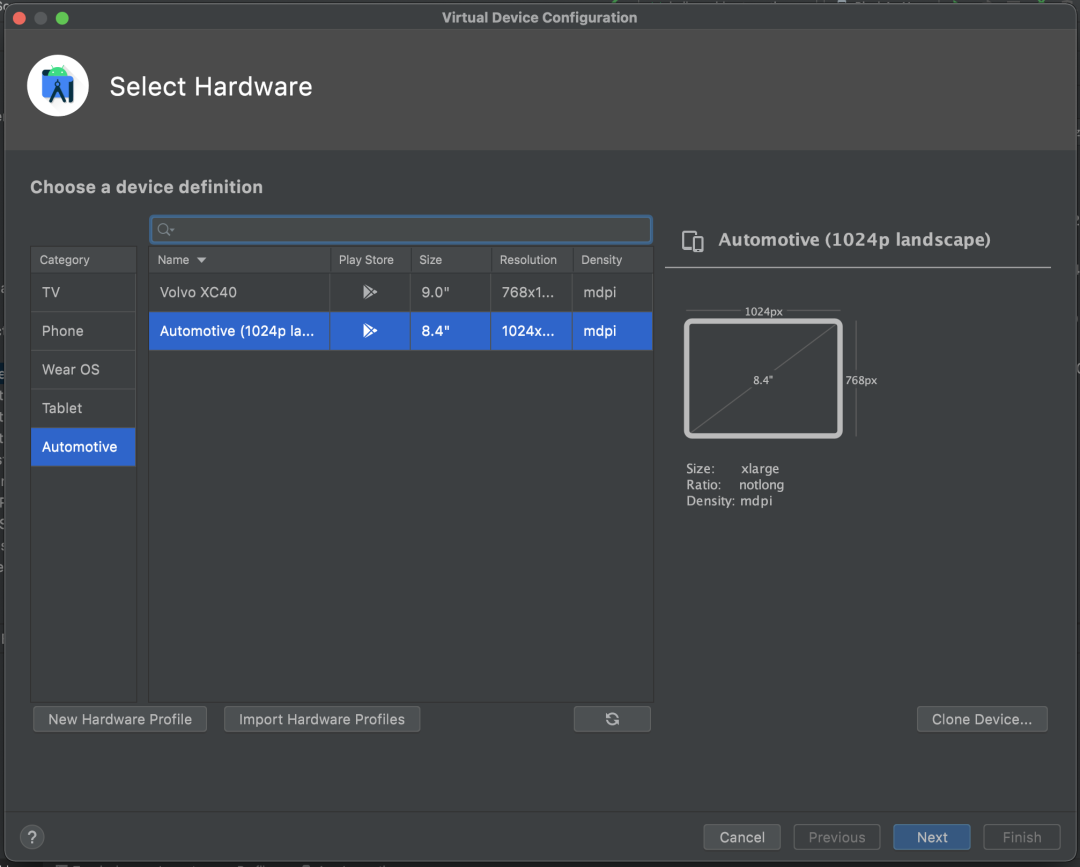Click the notlong ratio value text

click(x=761, y=485)
